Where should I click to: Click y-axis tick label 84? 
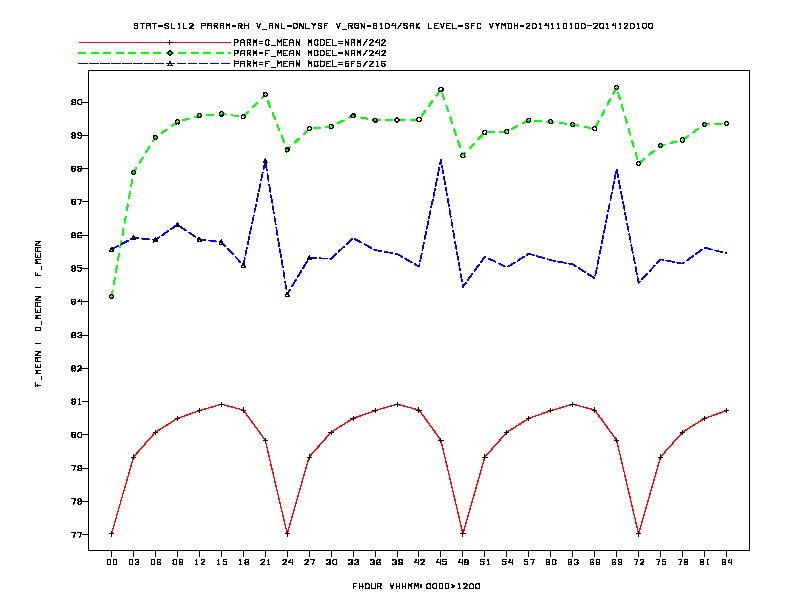pos(76,302)
